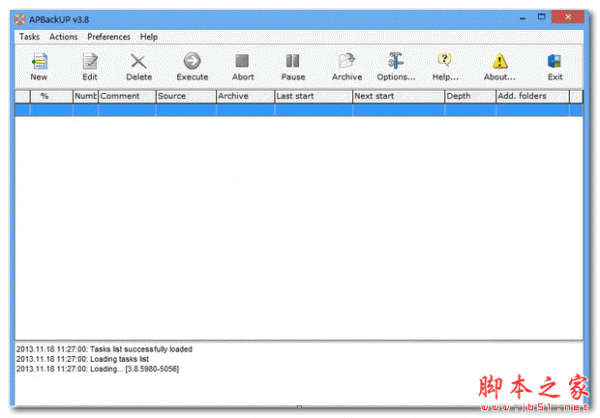Image resolution: width=600 pixels, height=418 pixels.
Task: Click the Source column header
Action: tap(186, 96)
